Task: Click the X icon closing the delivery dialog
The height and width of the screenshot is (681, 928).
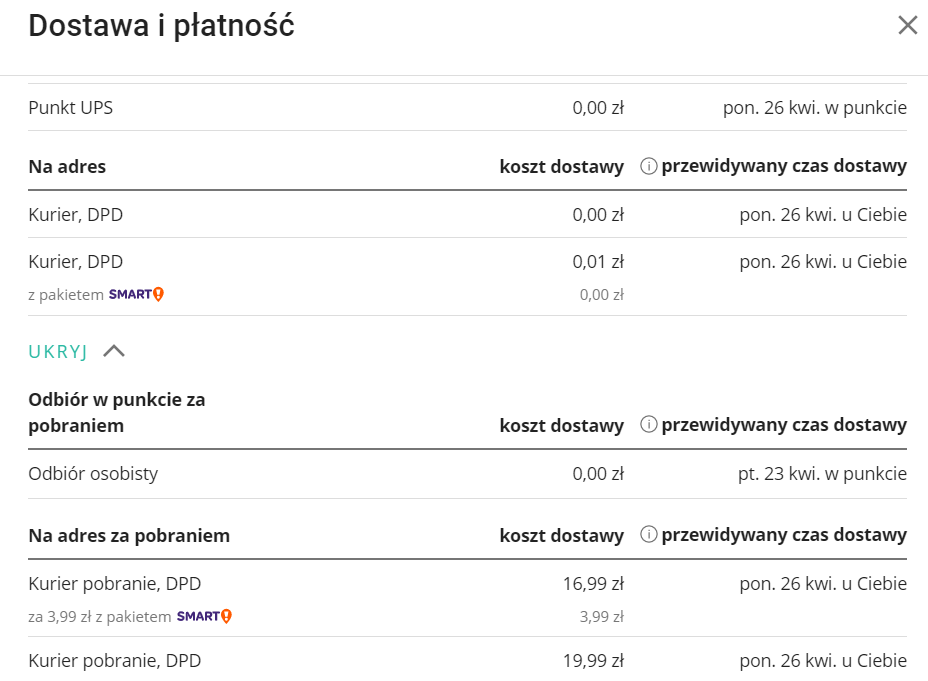Action: 906,27
